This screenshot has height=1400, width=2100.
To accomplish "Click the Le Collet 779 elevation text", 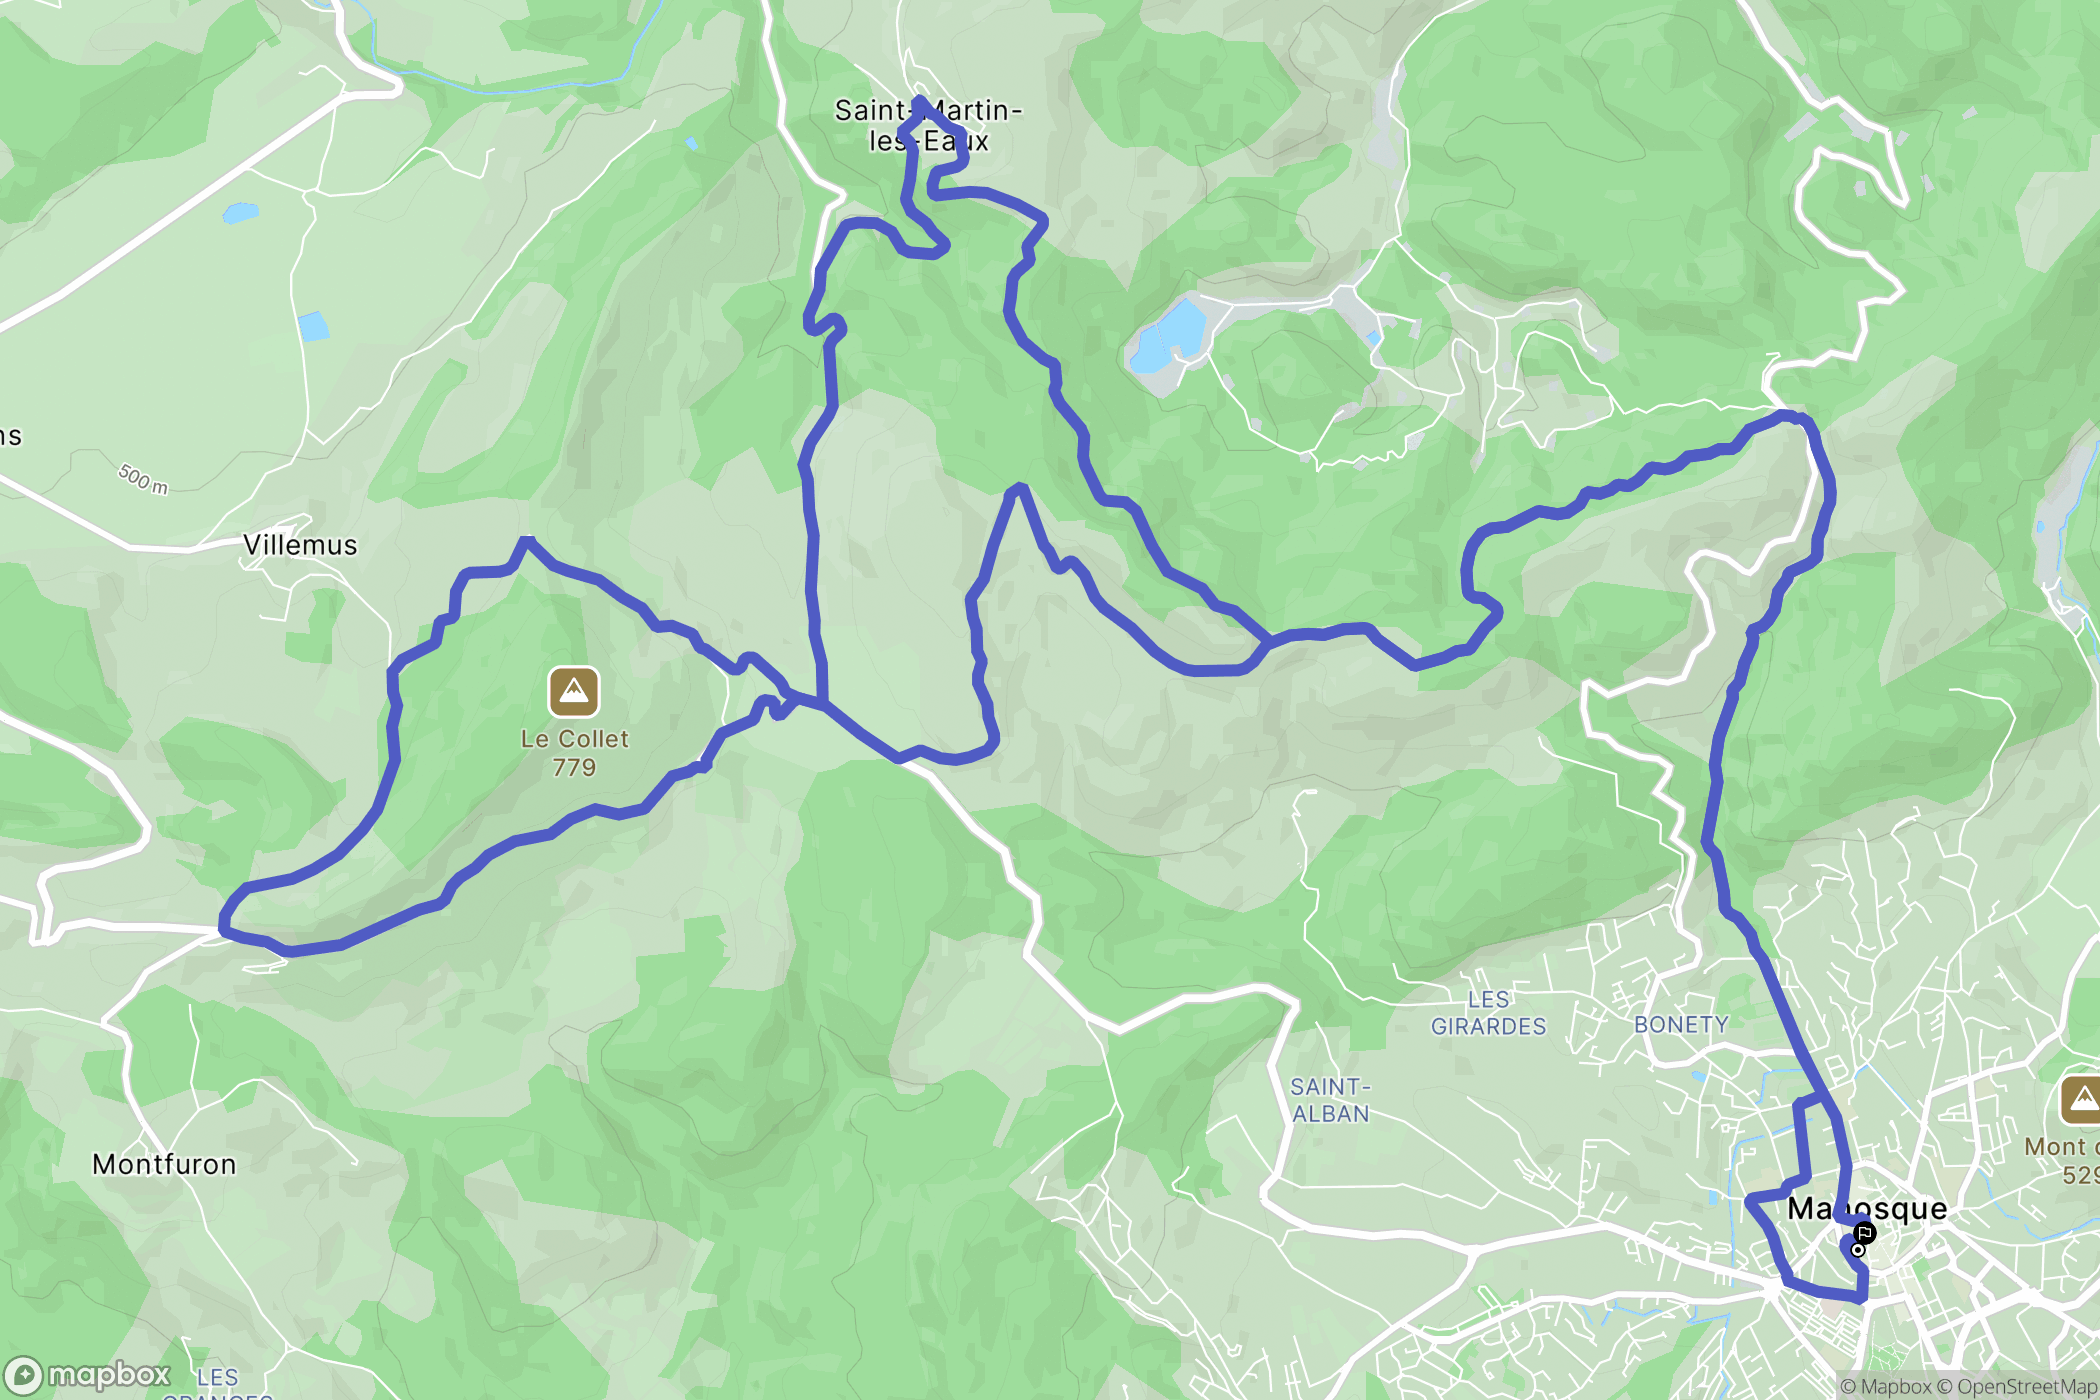I will pyautogui.click(x=574, y=753).
